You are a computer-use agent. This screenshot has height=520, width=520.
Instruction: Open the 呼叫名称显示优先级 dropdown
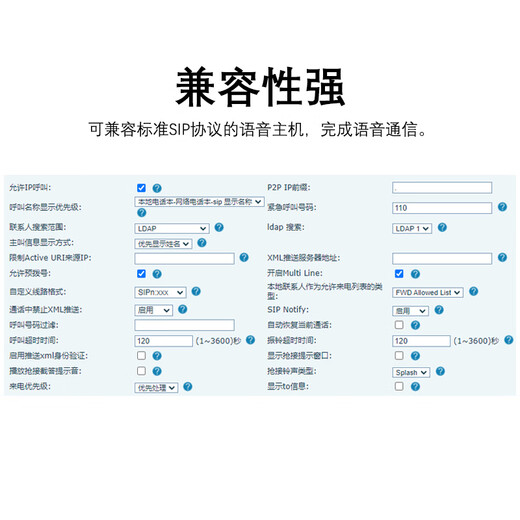199,202
